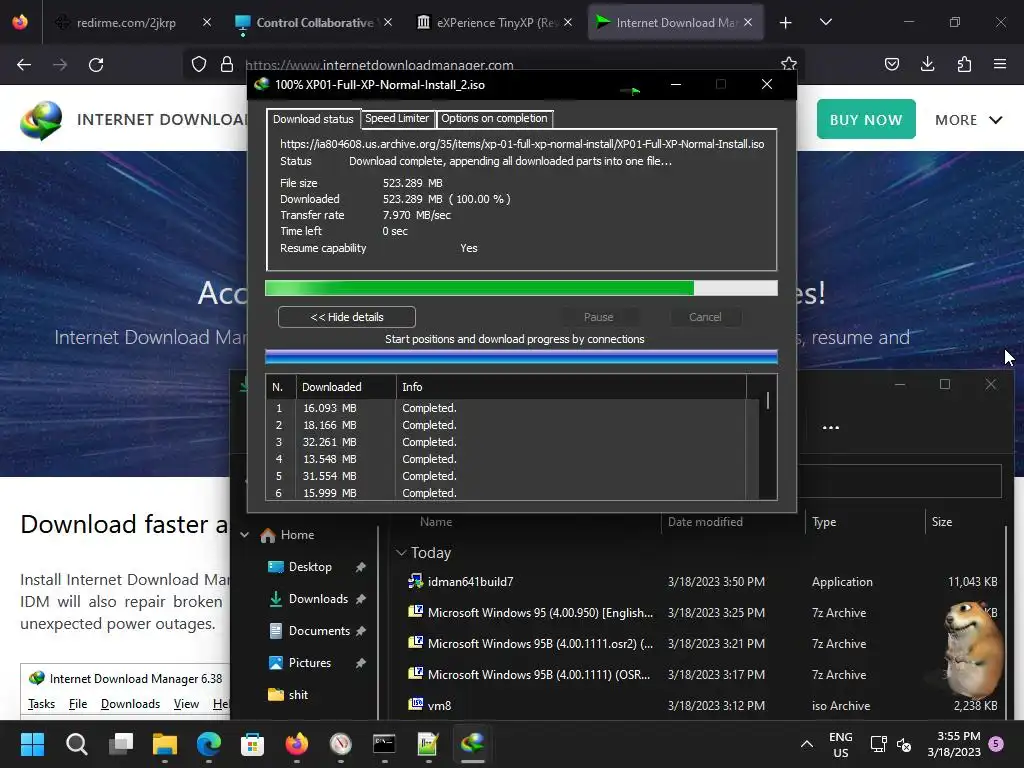
Task: Click the Downloaded column header in connections list
Action: click(x=346, y=387)
